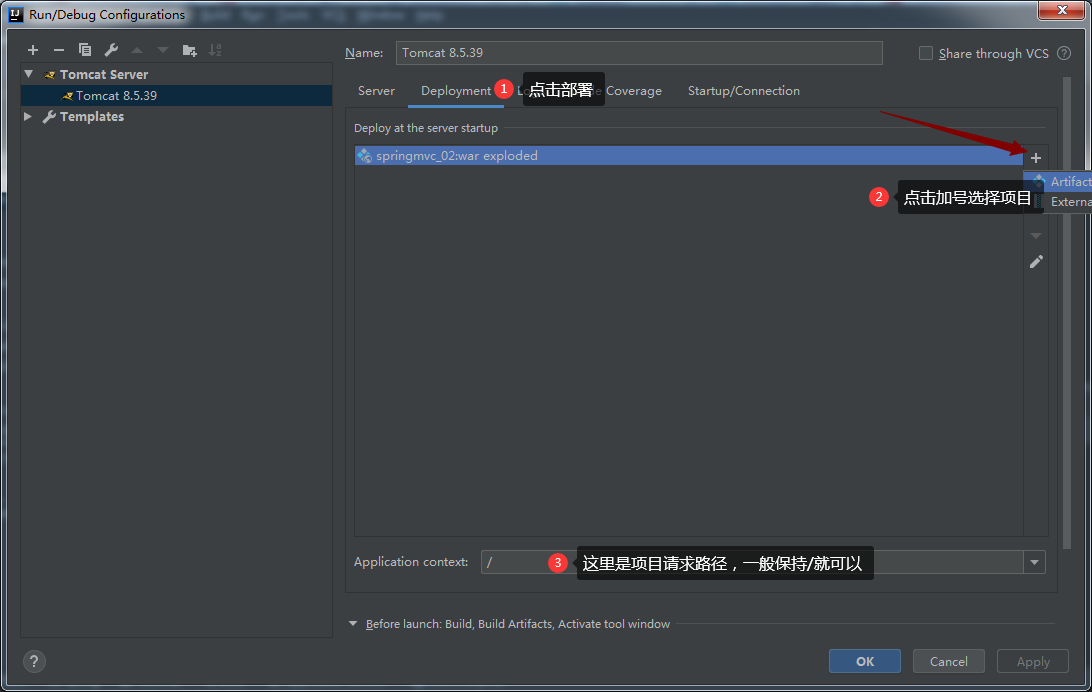This screenshot has width=1092, height=692.
Task: Move configuration down in toolbar
Action: pos(163,50)
